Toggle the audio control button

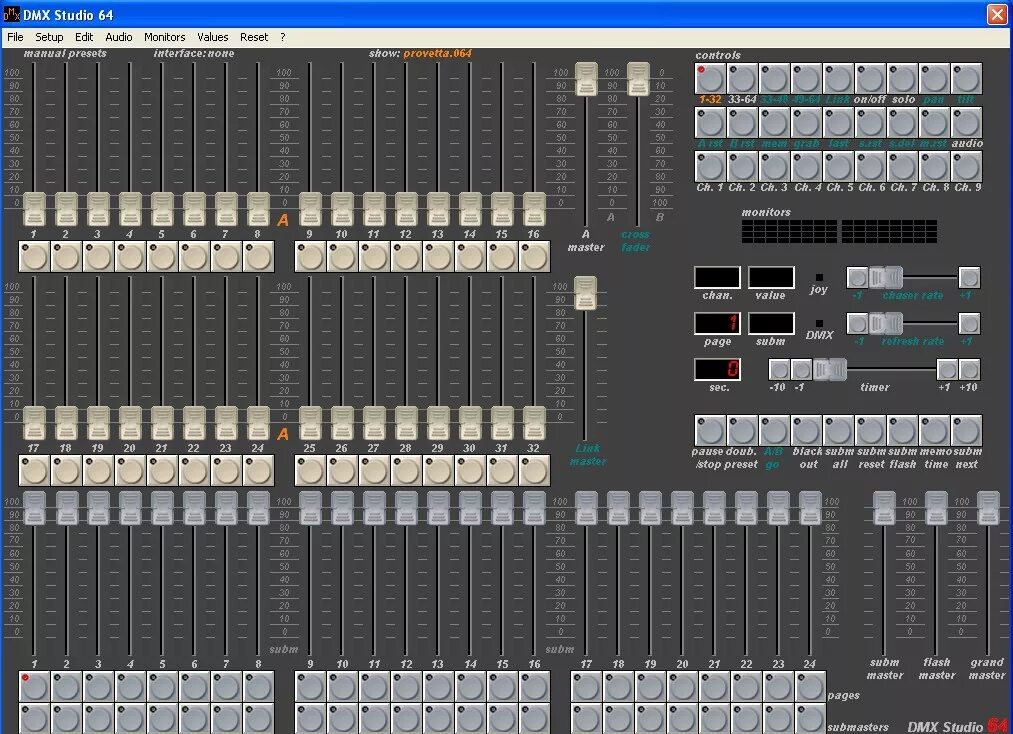[x=966, y=123]
